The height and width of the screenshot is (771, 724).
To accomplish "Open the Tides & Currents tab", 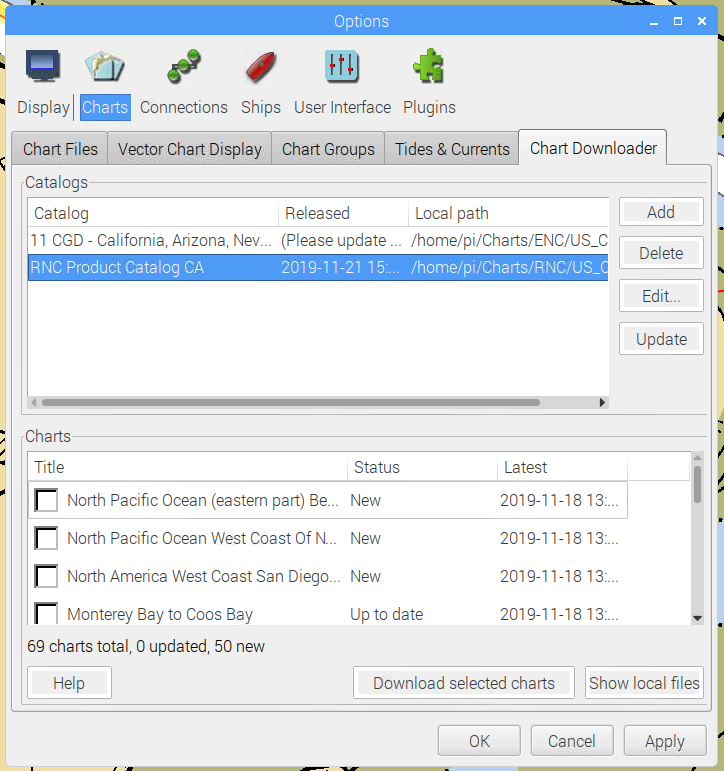I will [452, 149].
